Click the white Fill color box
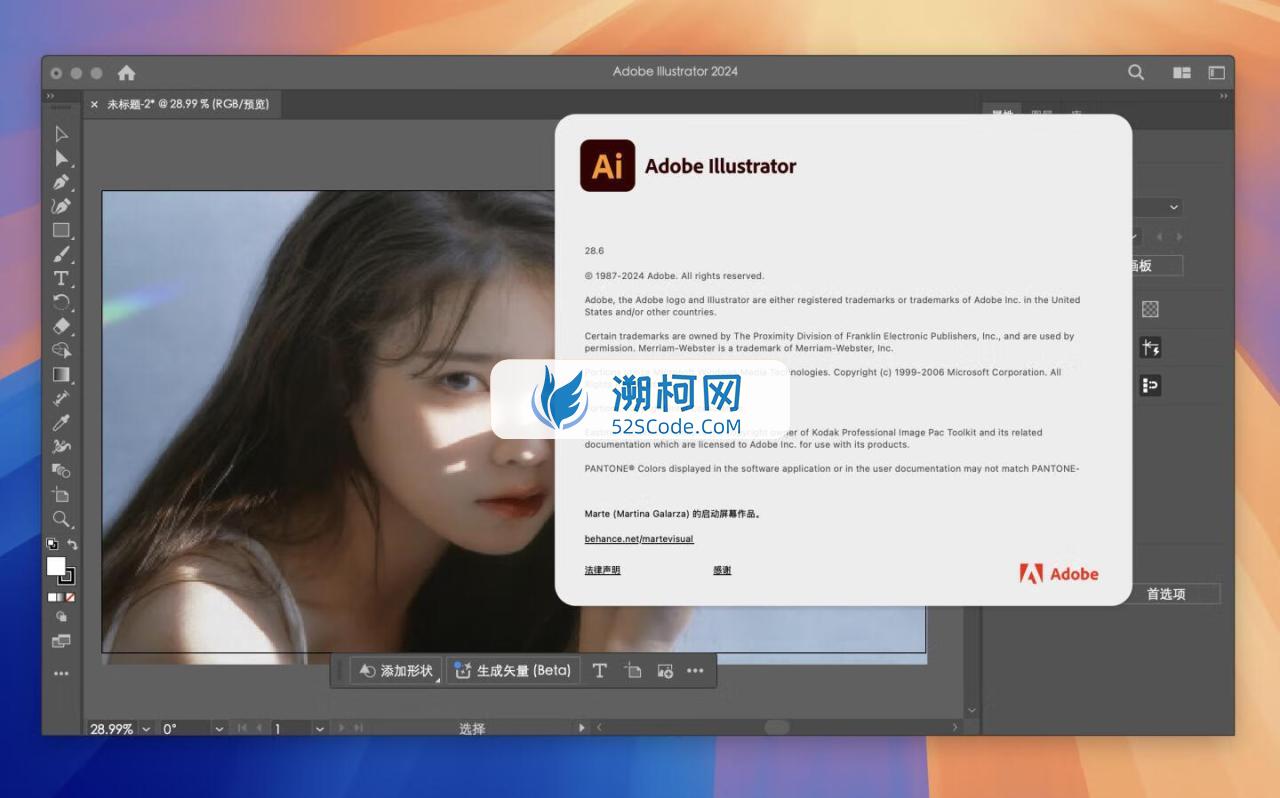This screenshot has height=798, width=1280. coord(56,566)
